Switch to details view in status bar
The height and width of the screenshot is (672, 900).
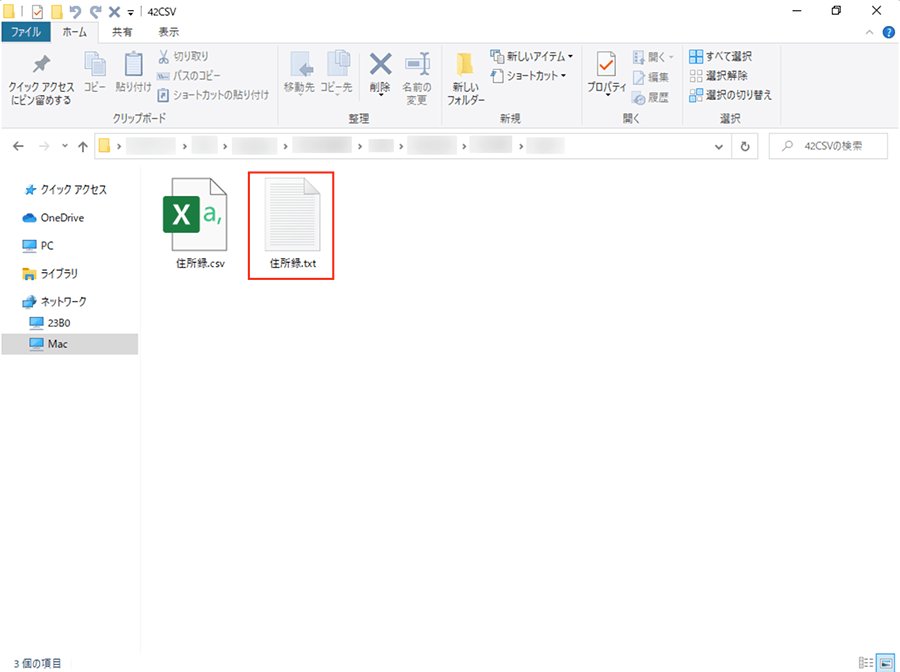coord(866,662)
